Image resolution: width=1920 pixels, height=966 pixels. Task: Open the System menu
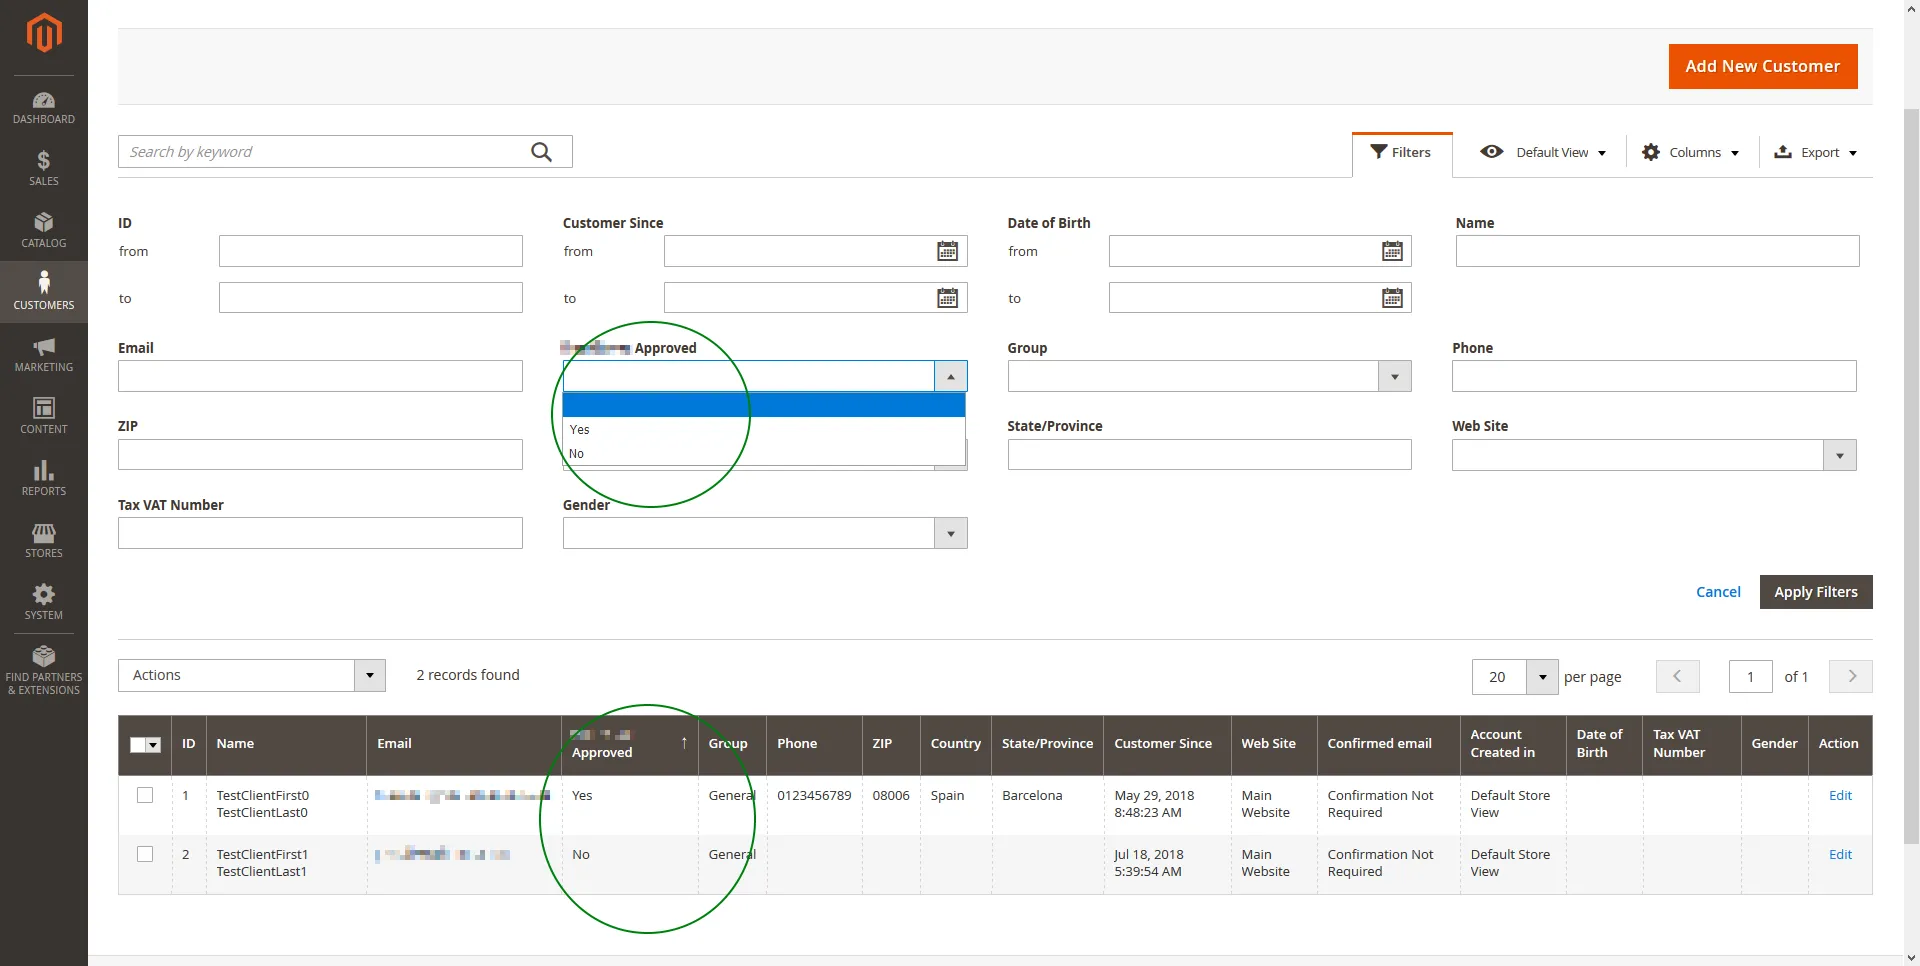pyautogui.click(x=44, y=602)
